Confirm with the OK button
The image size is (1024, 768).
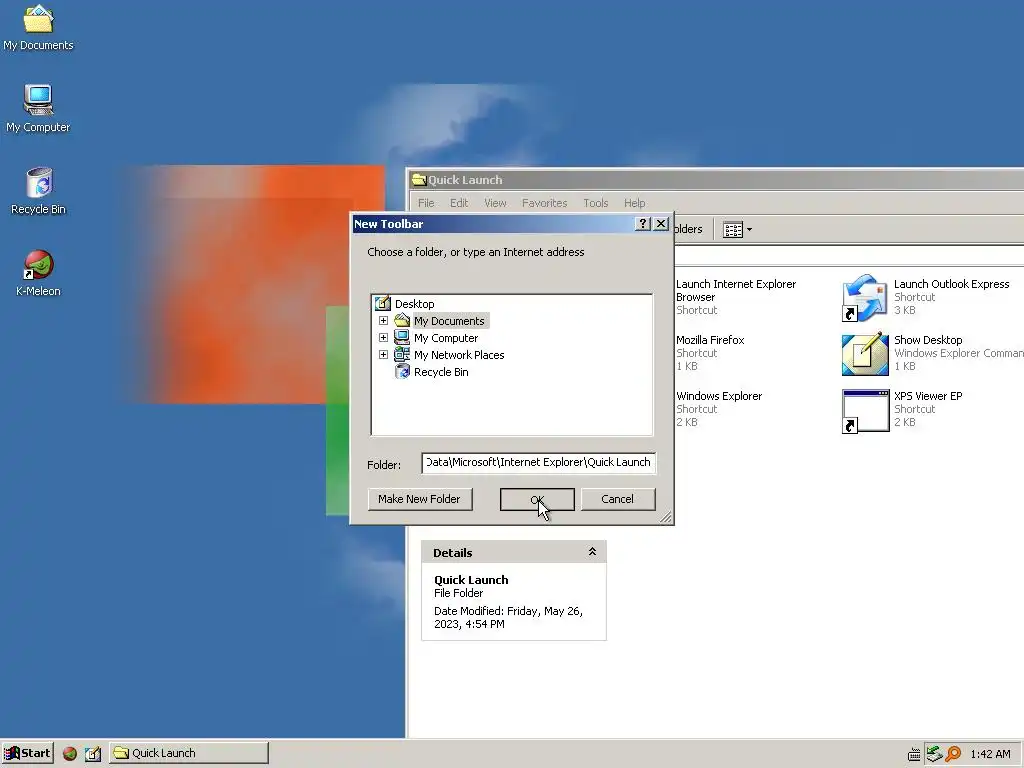tap(537, 499)
